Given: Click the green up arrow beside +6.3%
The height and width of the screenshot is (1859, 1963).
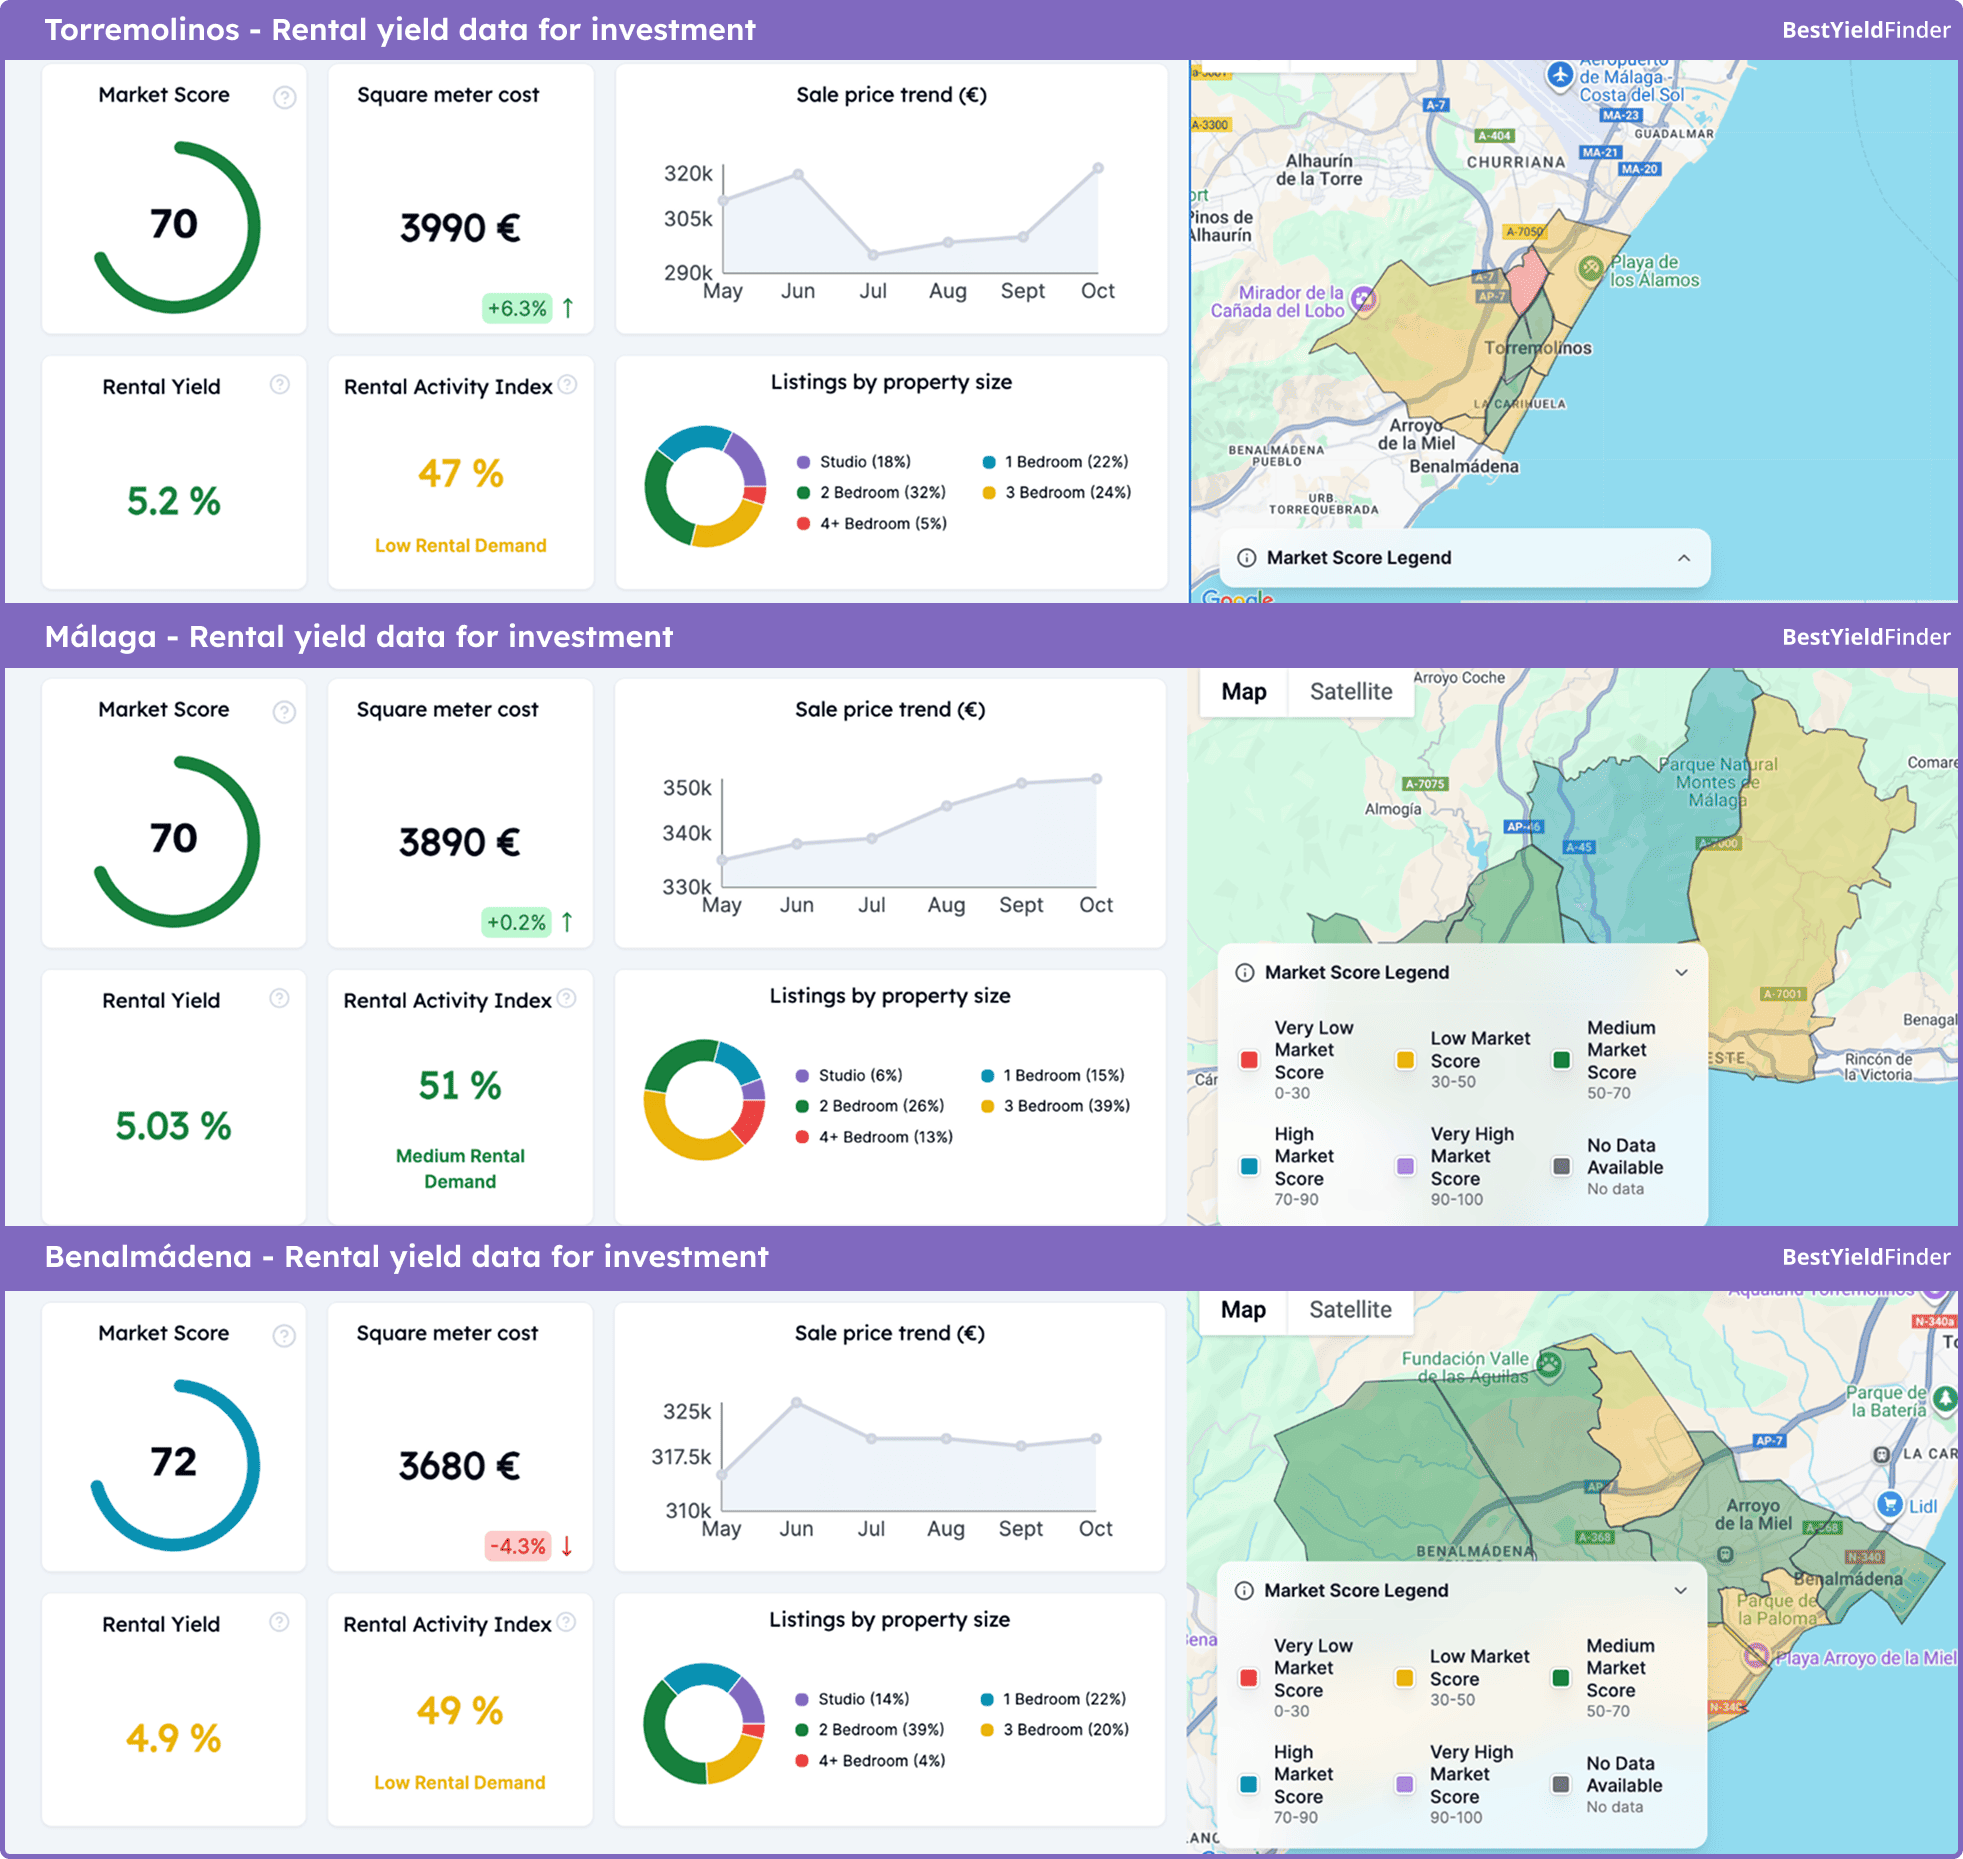Looking at the screenshot, I should click(568, 308).
